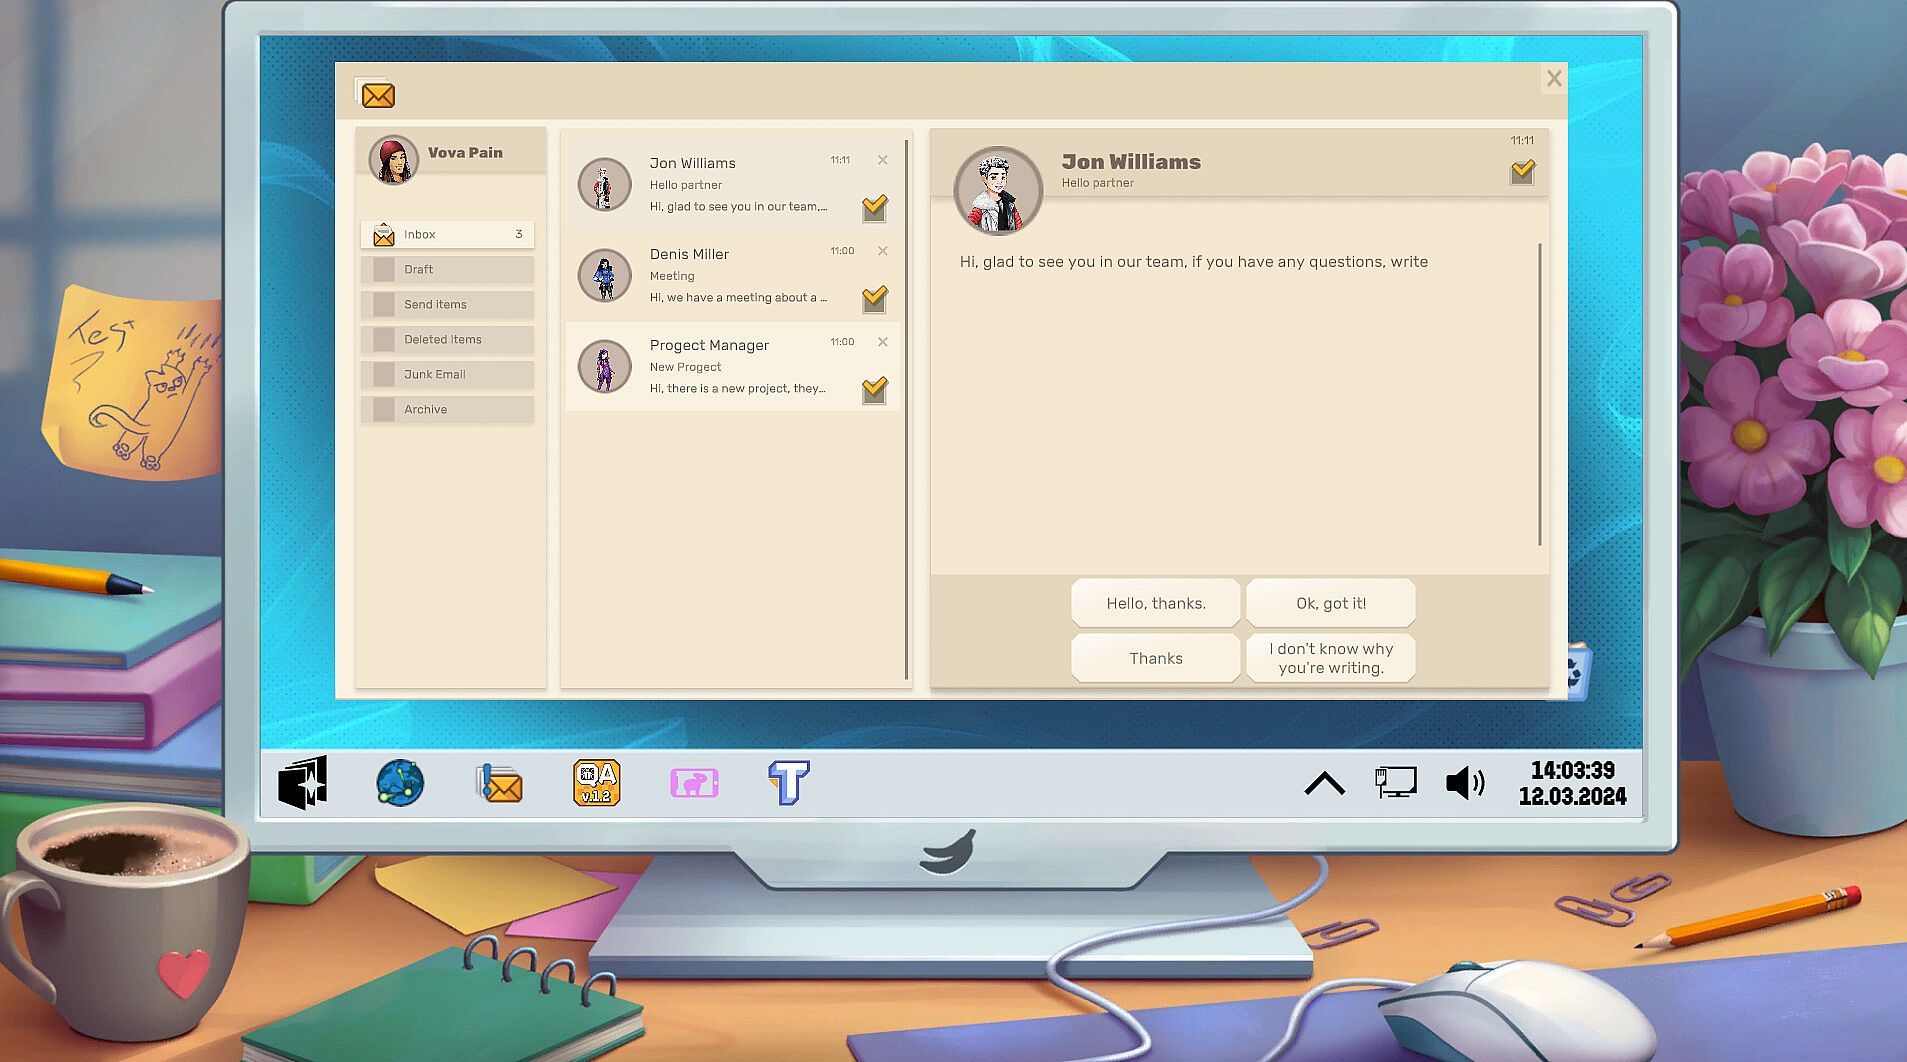This screenshot has height=1062, width=1907.
Task: Click Denis Miller's avatar in message list
Action: click(604, 275)
